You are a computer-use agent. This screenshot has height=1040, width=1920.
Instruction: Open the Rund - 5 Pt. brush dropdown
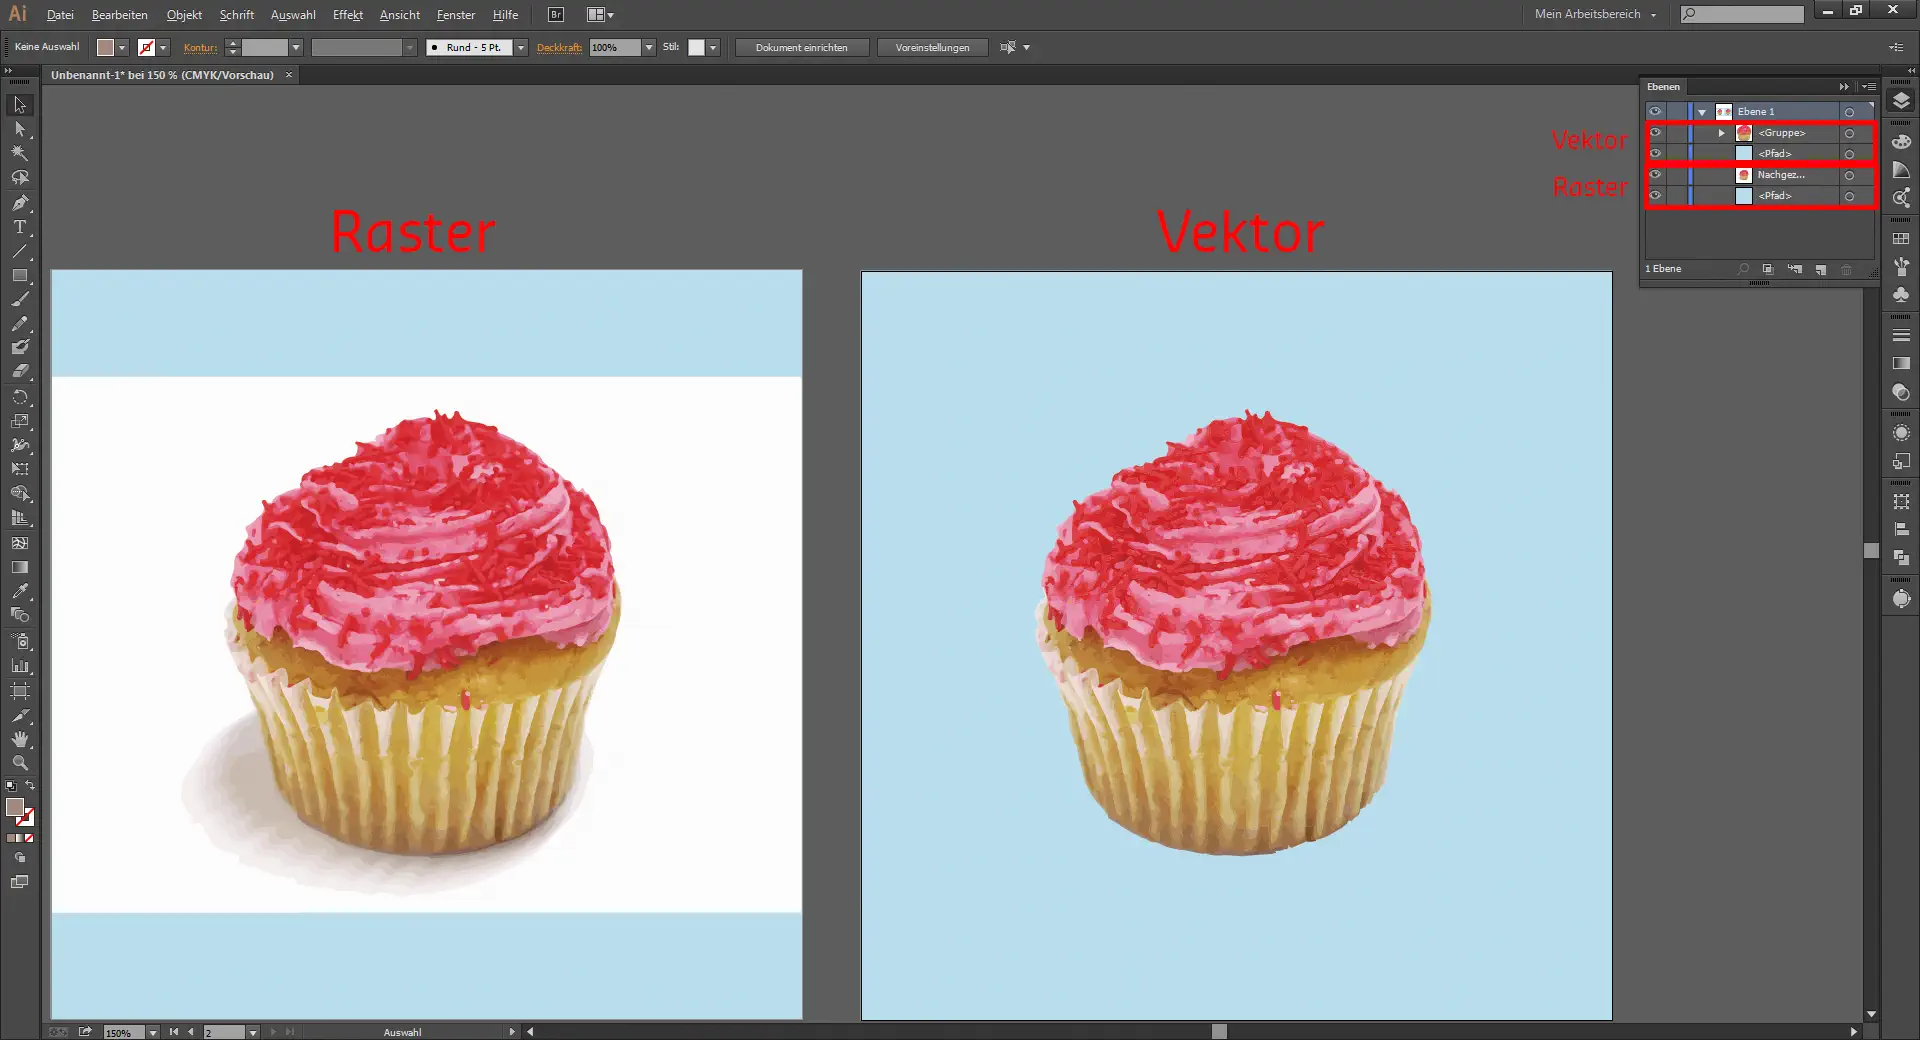[x=521, y=48]
